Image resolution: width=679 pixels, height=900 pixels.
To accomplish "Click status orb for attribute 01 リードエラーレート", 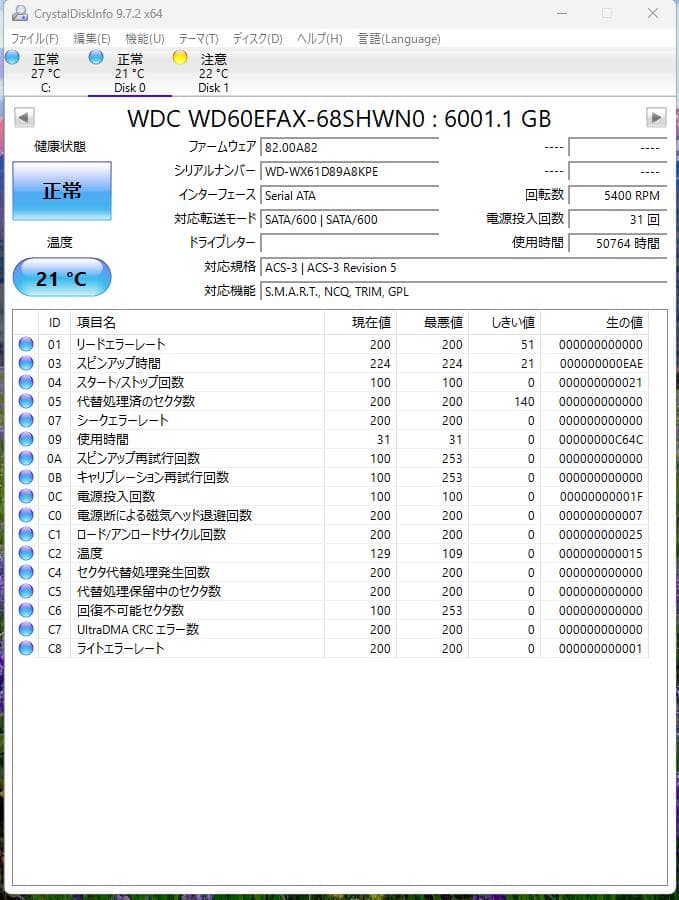I will pyautogui.click(x=26, y=344).
